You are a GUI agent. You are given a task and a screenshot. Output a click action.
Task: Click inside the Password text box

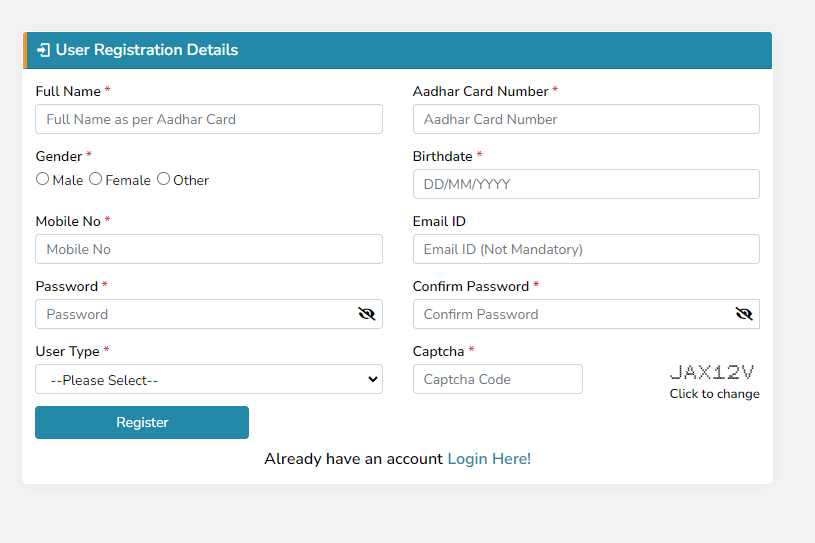(195, 314)
